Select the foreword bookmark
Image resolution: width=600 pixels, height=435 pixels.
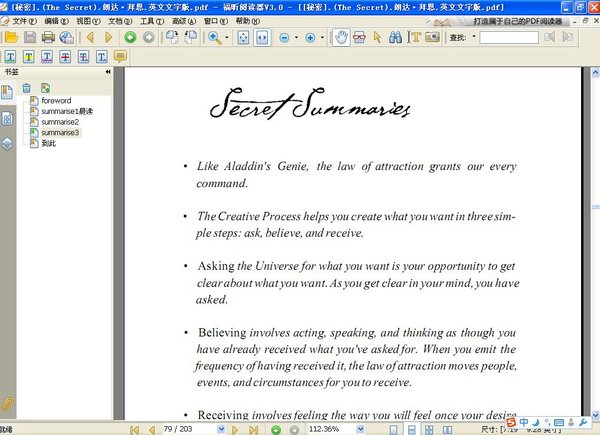tap(56, 101)
